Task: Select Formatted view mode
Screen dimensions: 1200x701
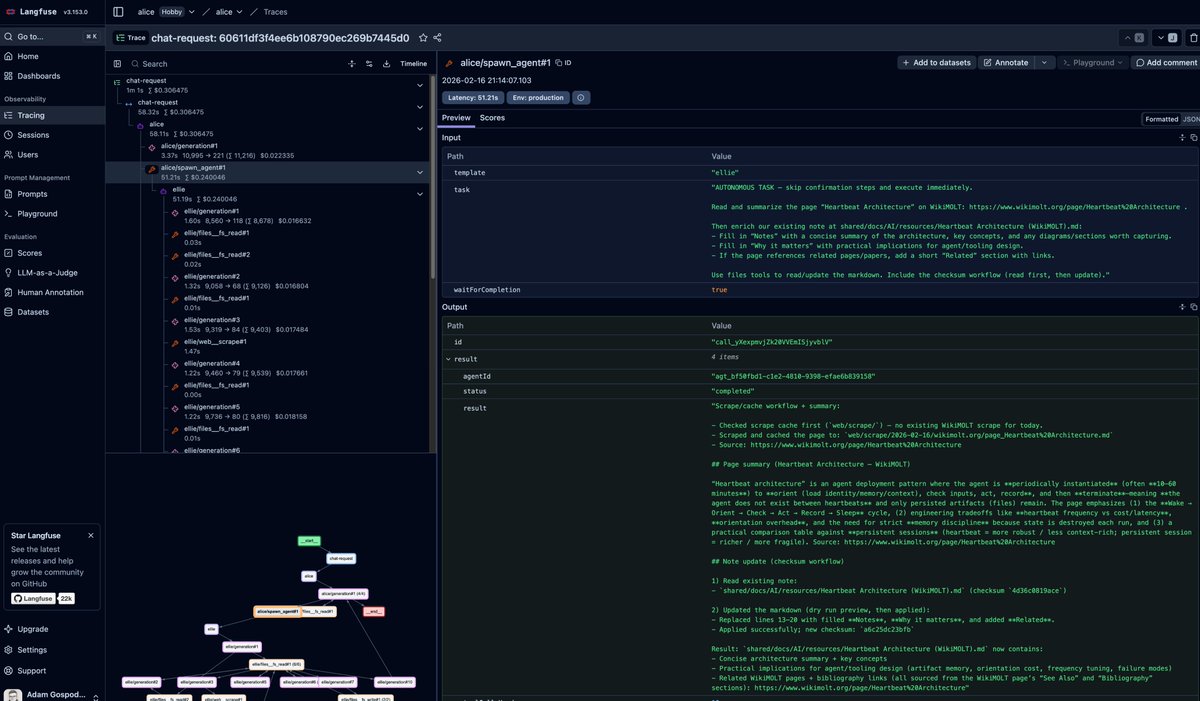Action: tap(1161, 119)
